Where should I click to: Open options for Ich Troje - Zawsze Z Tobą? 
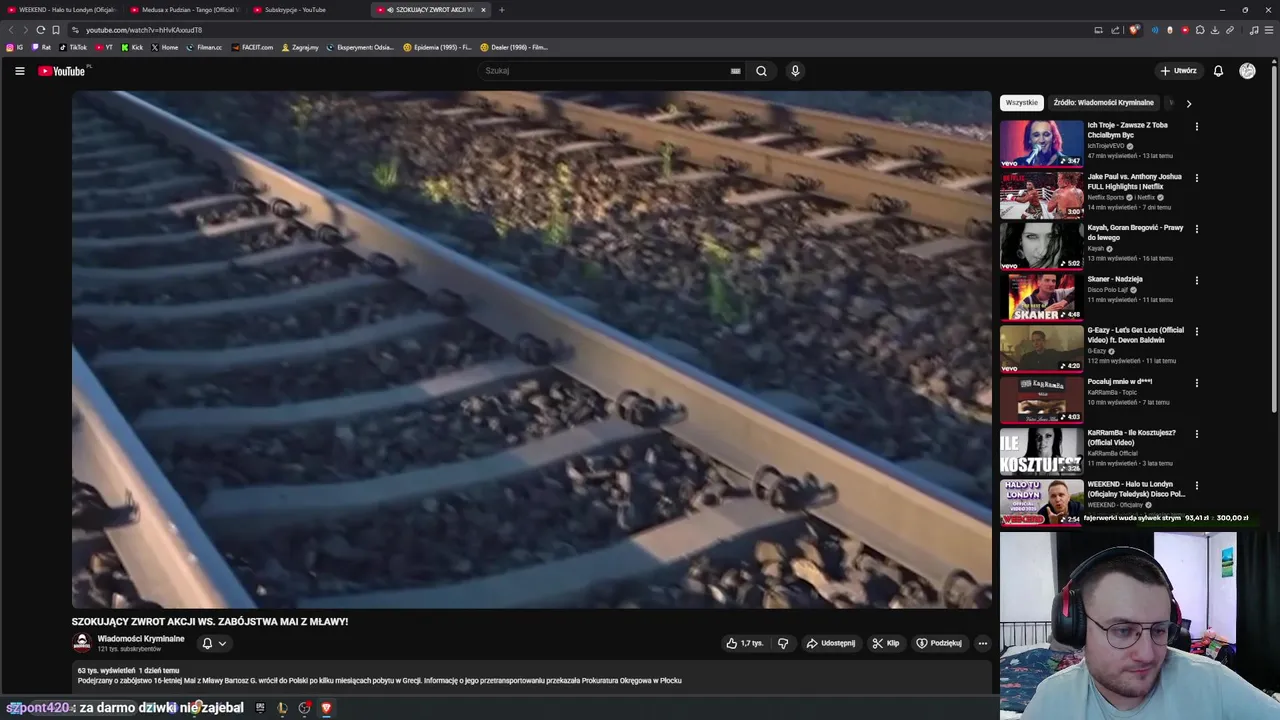click(1196, 127)
